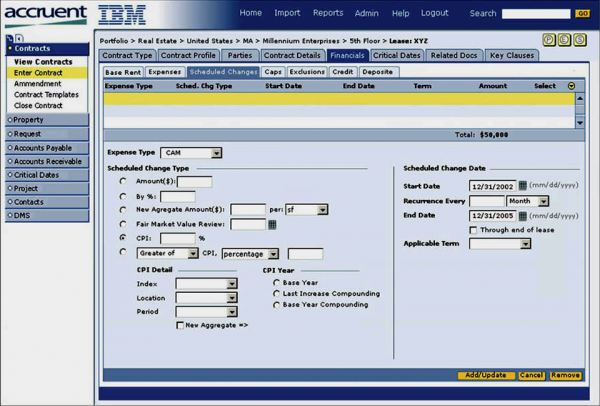Click the Select column arrow icon
This screenshot has width=600, height=406.
pos(571,86)
